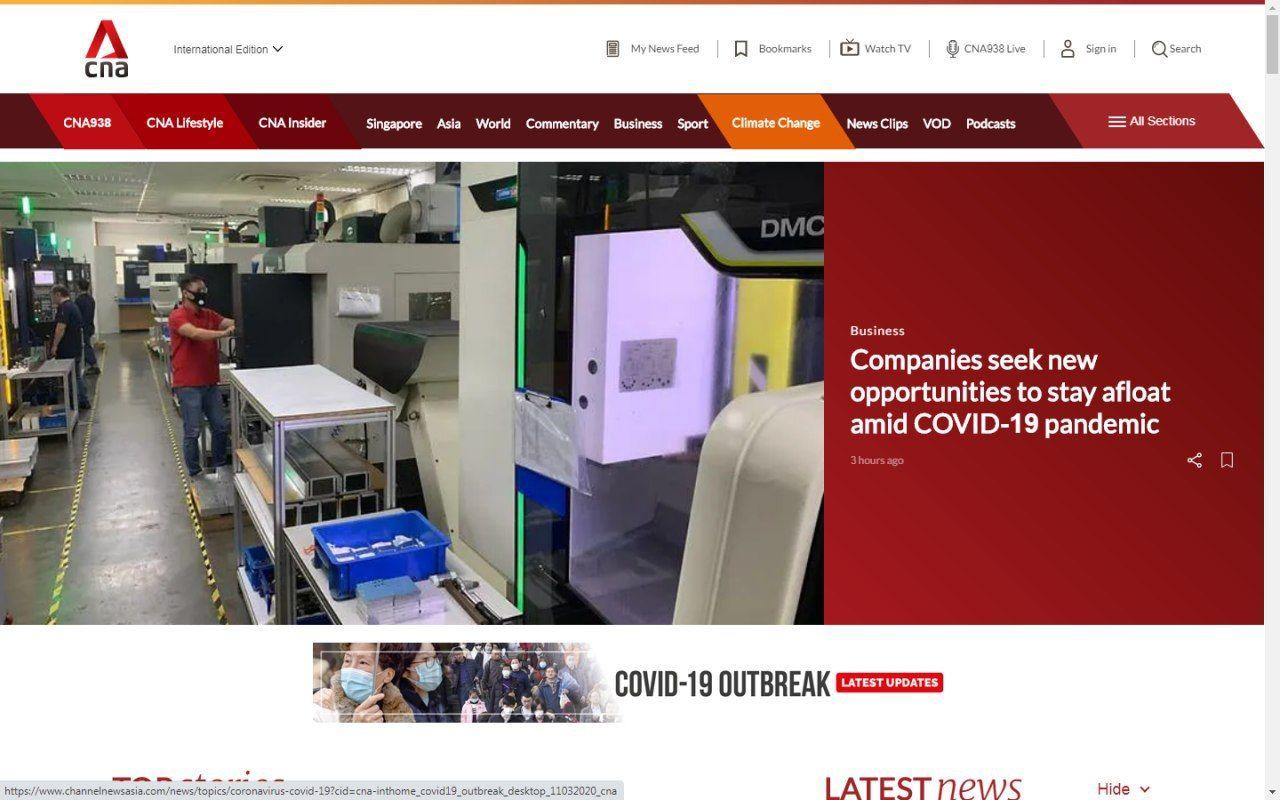Image resolution: width=1280 pixels, height=800 pixels.
Task: Click the Business category label on hero story
Action: pos(877,330)
